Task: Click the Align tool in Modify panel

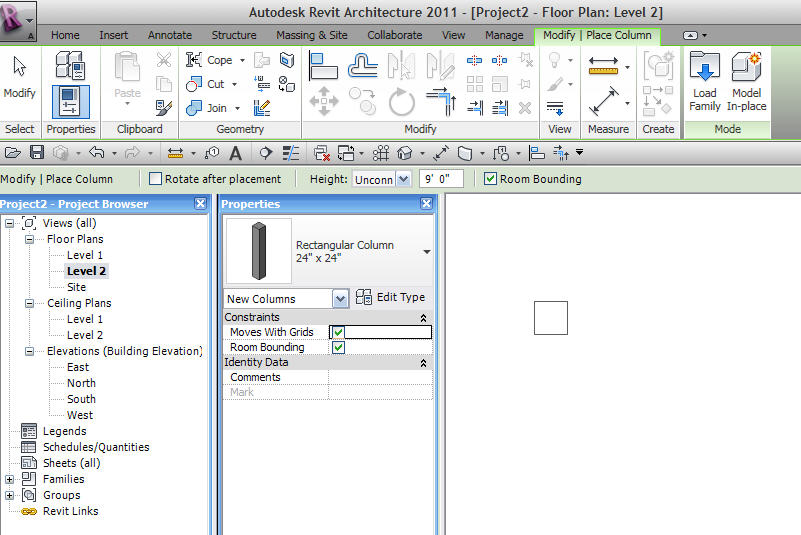Action: point(324,66)
